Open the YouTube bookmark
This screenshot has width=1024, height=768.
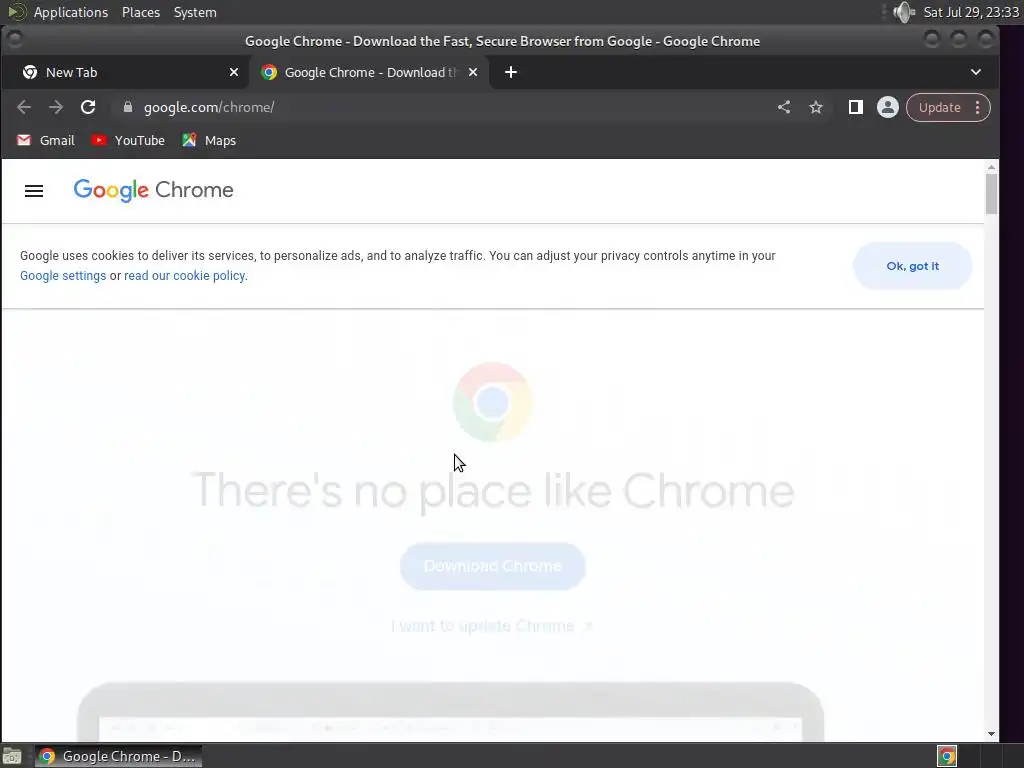pyautogui.click(x=128, y=140)
